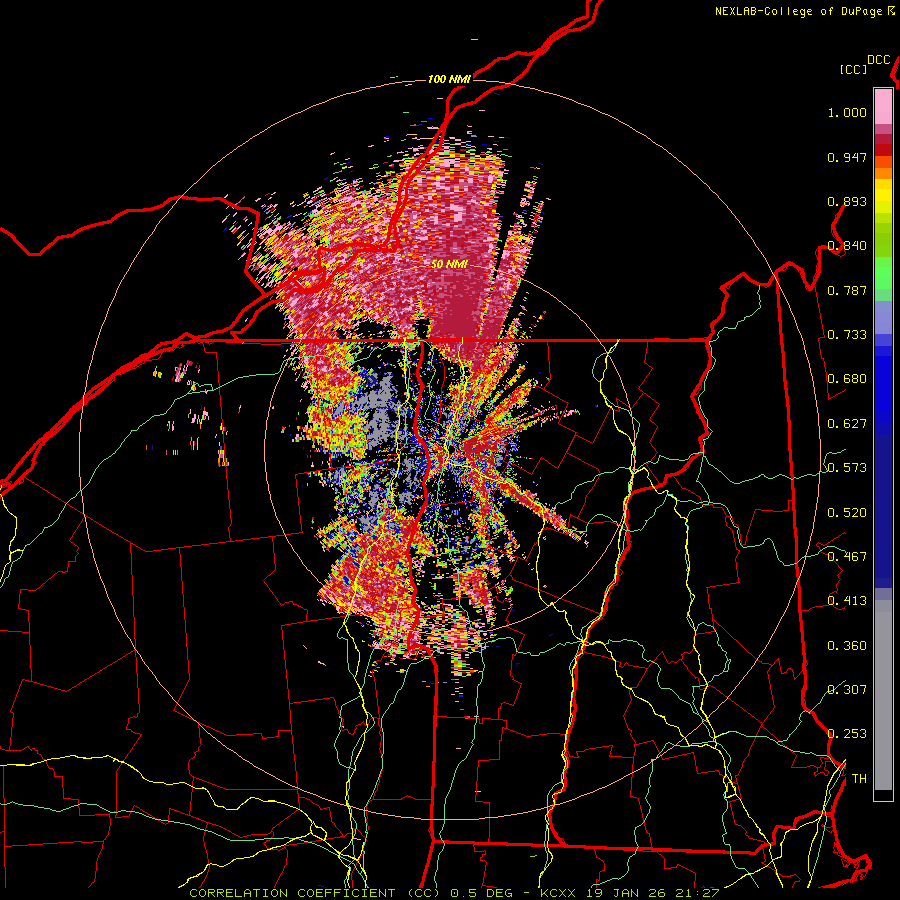Click the KCXX radar site identifier

[x=557, y=893]
